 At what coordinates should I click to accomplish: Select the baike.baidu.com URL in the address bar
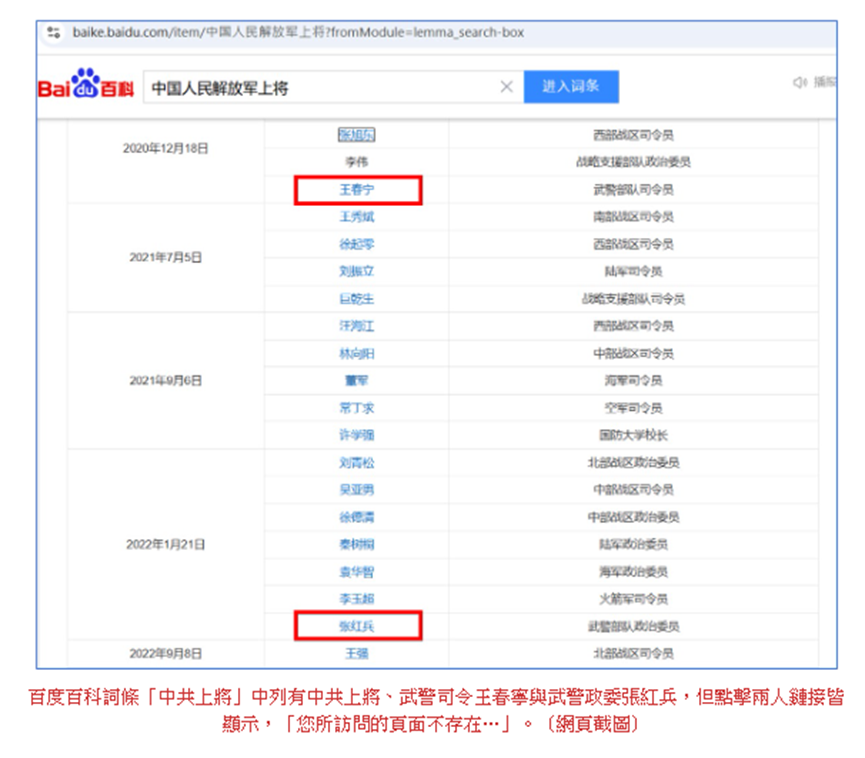(298, 33)
